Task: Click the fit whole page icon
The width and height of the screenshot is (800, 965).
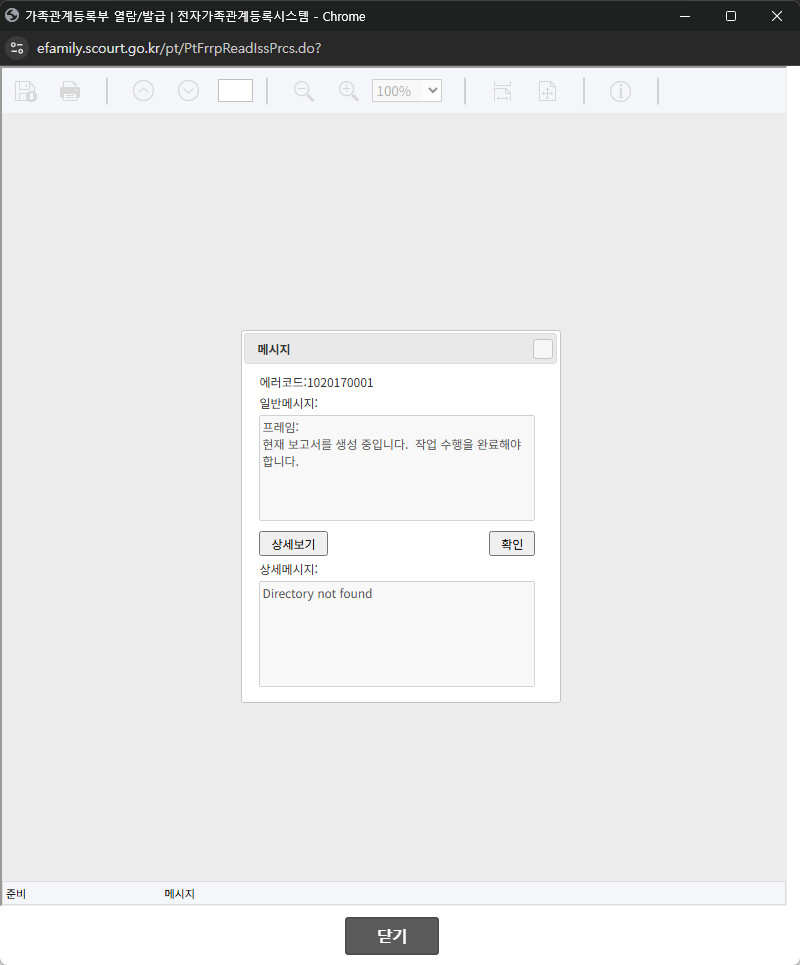Action: coord(547,91)
